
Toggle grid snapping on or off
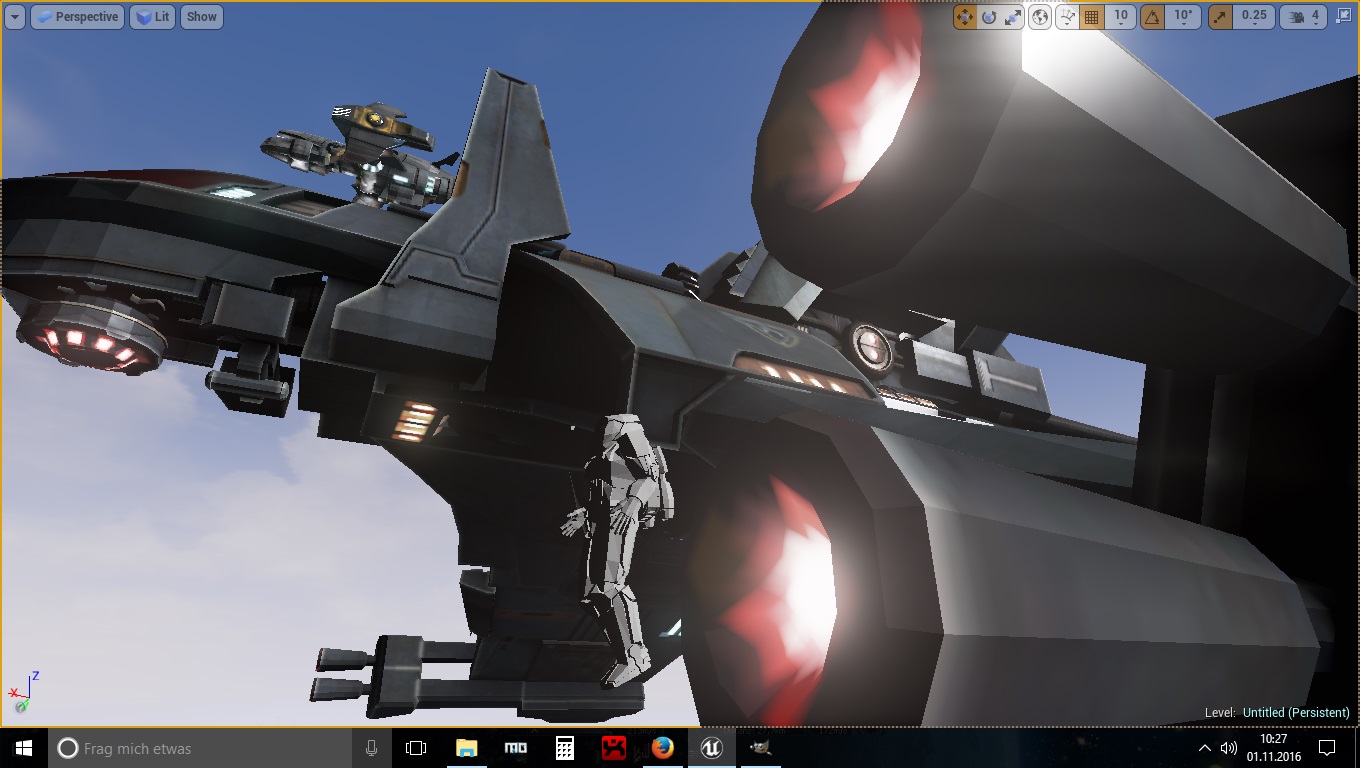1092,17
